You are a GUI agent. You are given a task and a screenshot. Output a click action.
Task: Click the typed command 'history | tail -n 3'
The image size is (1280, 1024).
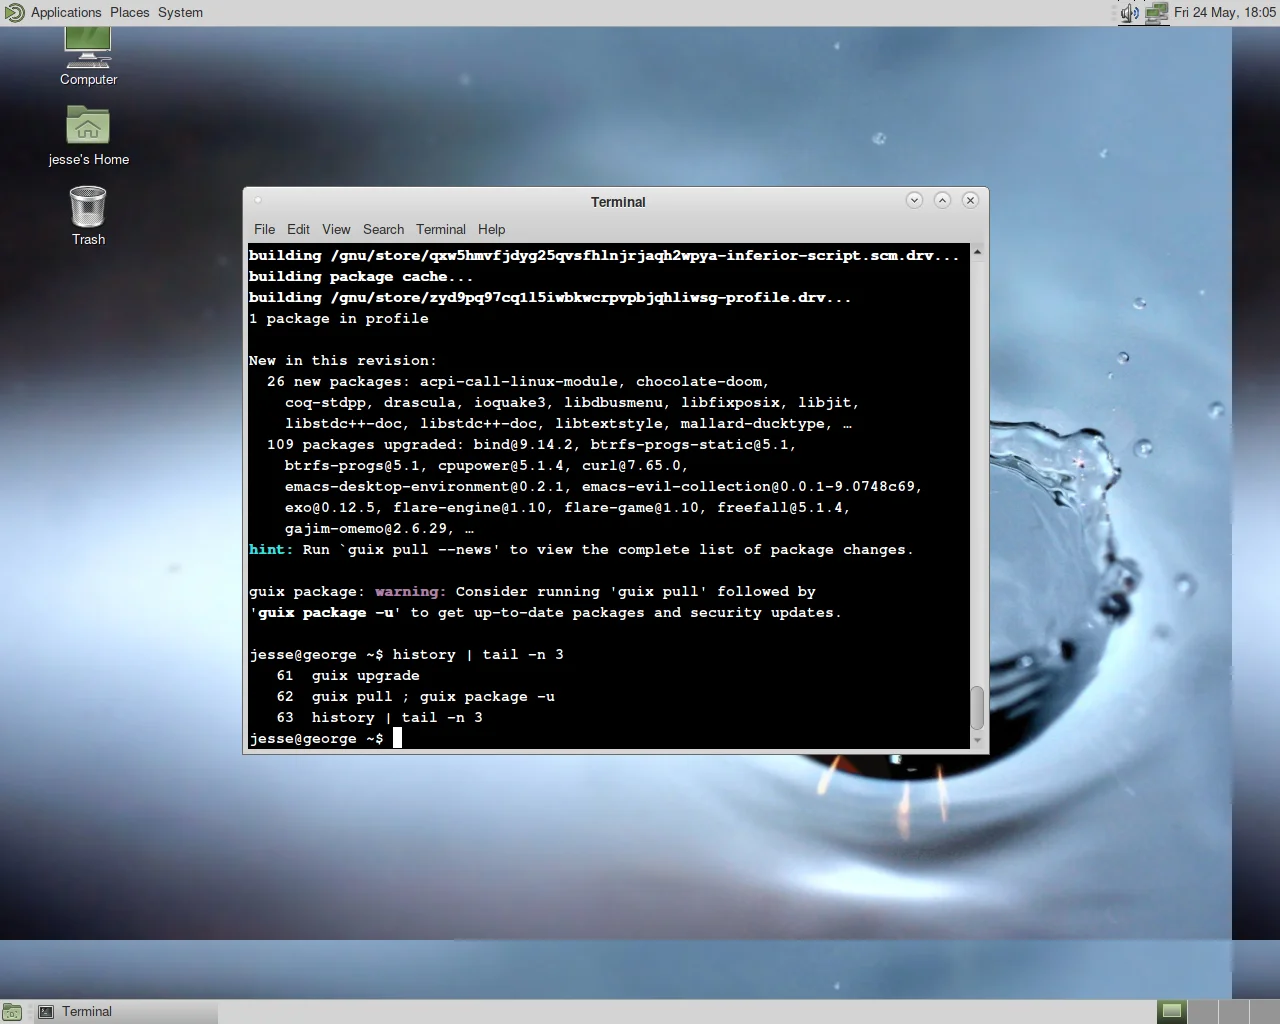click(x=478, y=654)
